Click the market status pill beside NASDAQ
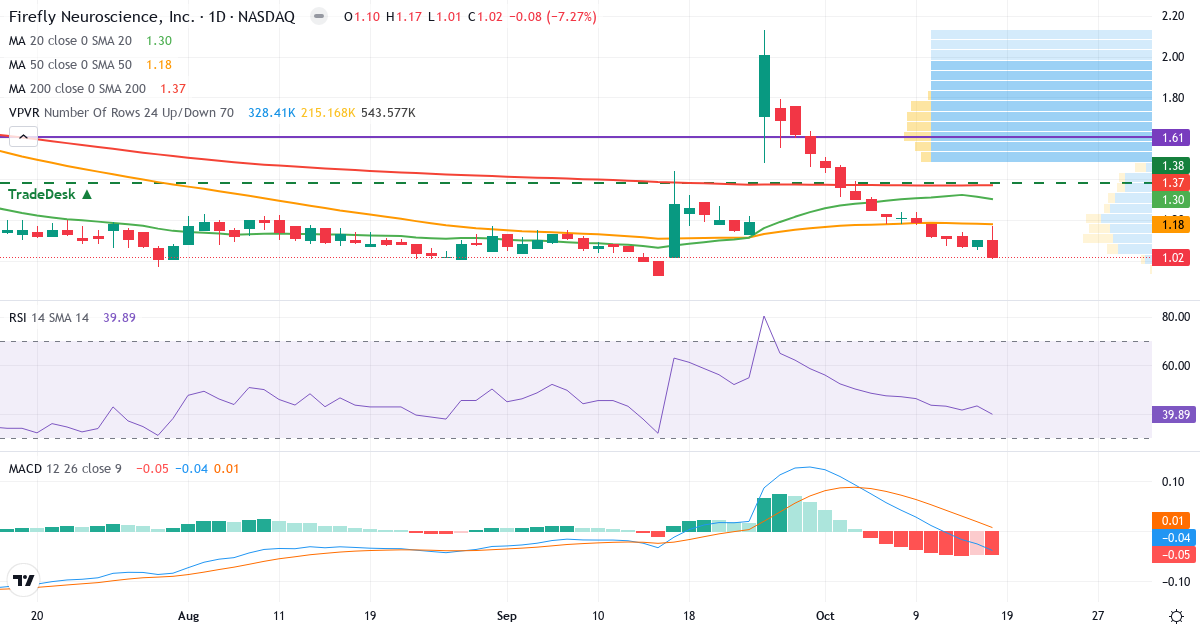This screenshot has height=630, width=1200. 319,17
